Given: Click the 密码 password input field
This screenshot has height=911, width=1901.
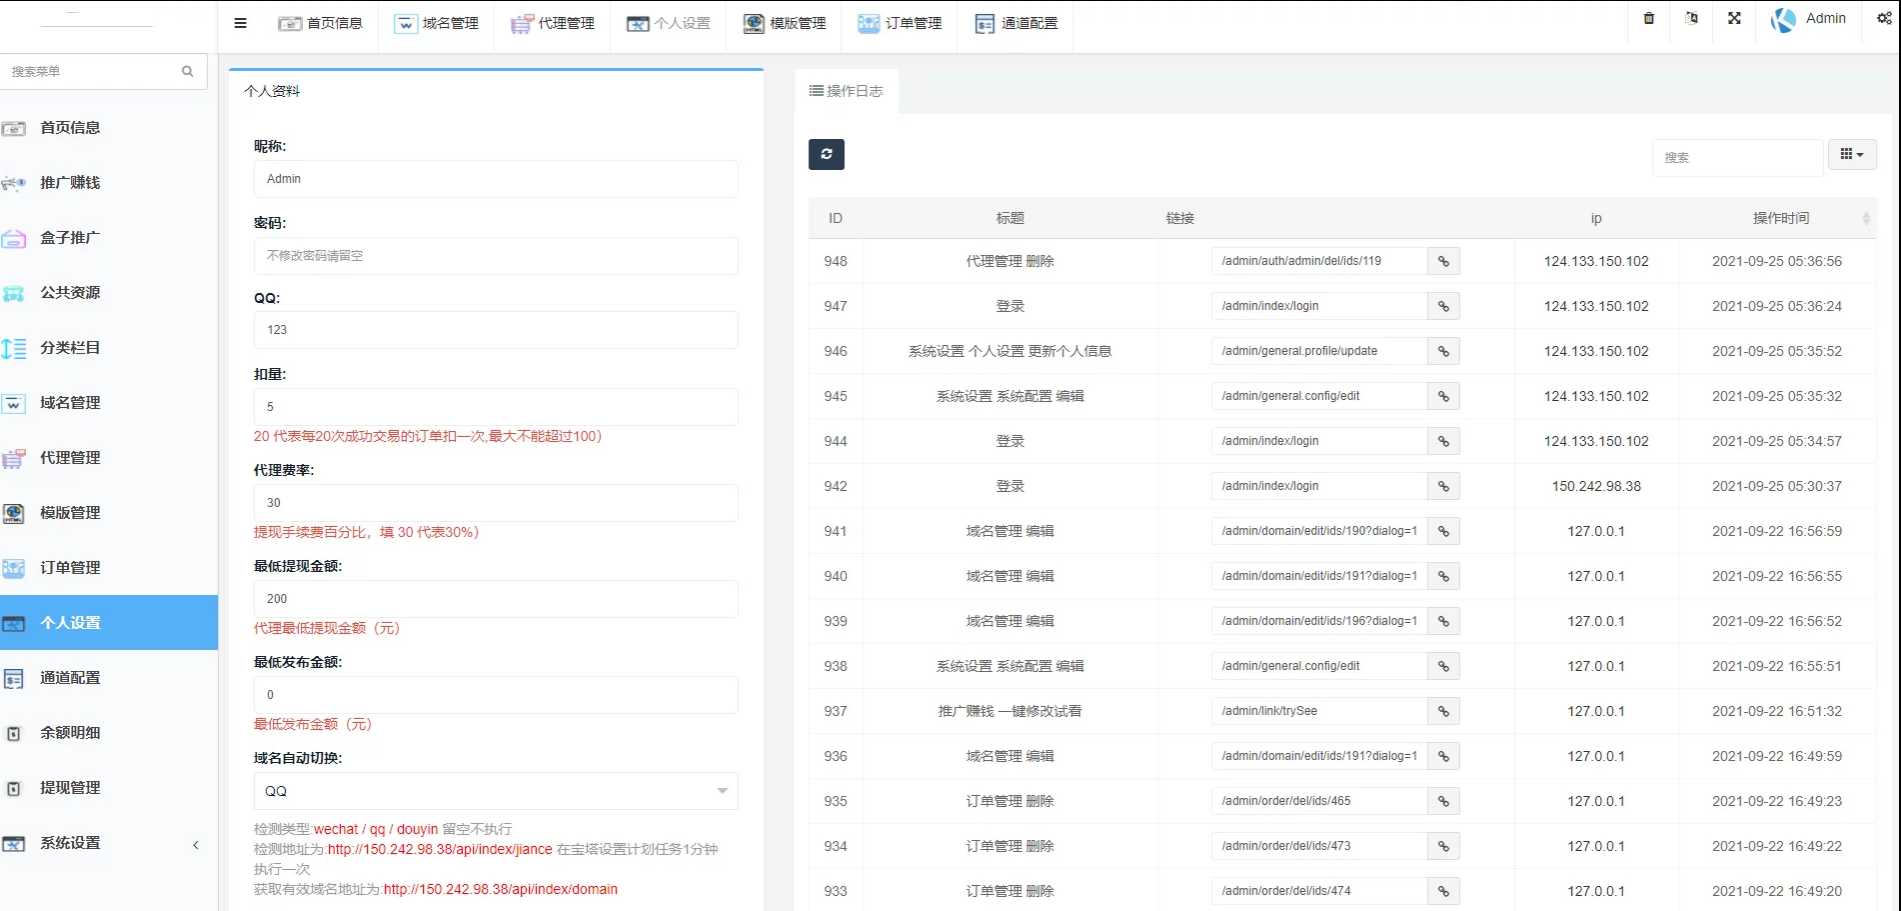Looking at the screenshot, I should tap(496, 256).
